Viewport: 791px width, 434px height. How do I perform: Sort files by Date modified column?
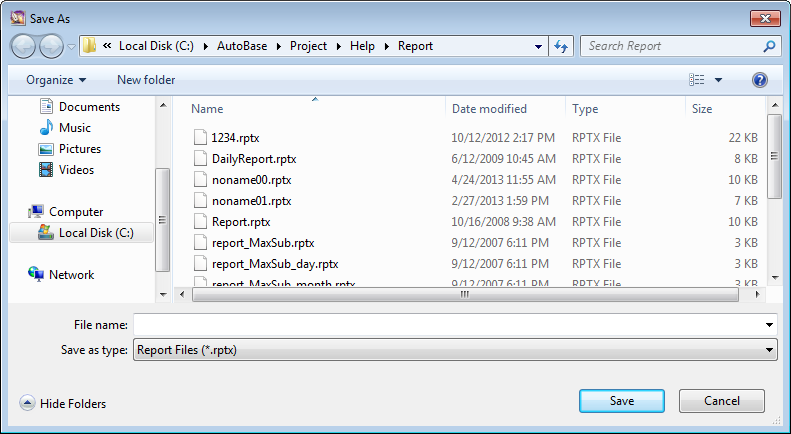click(489, 109)
